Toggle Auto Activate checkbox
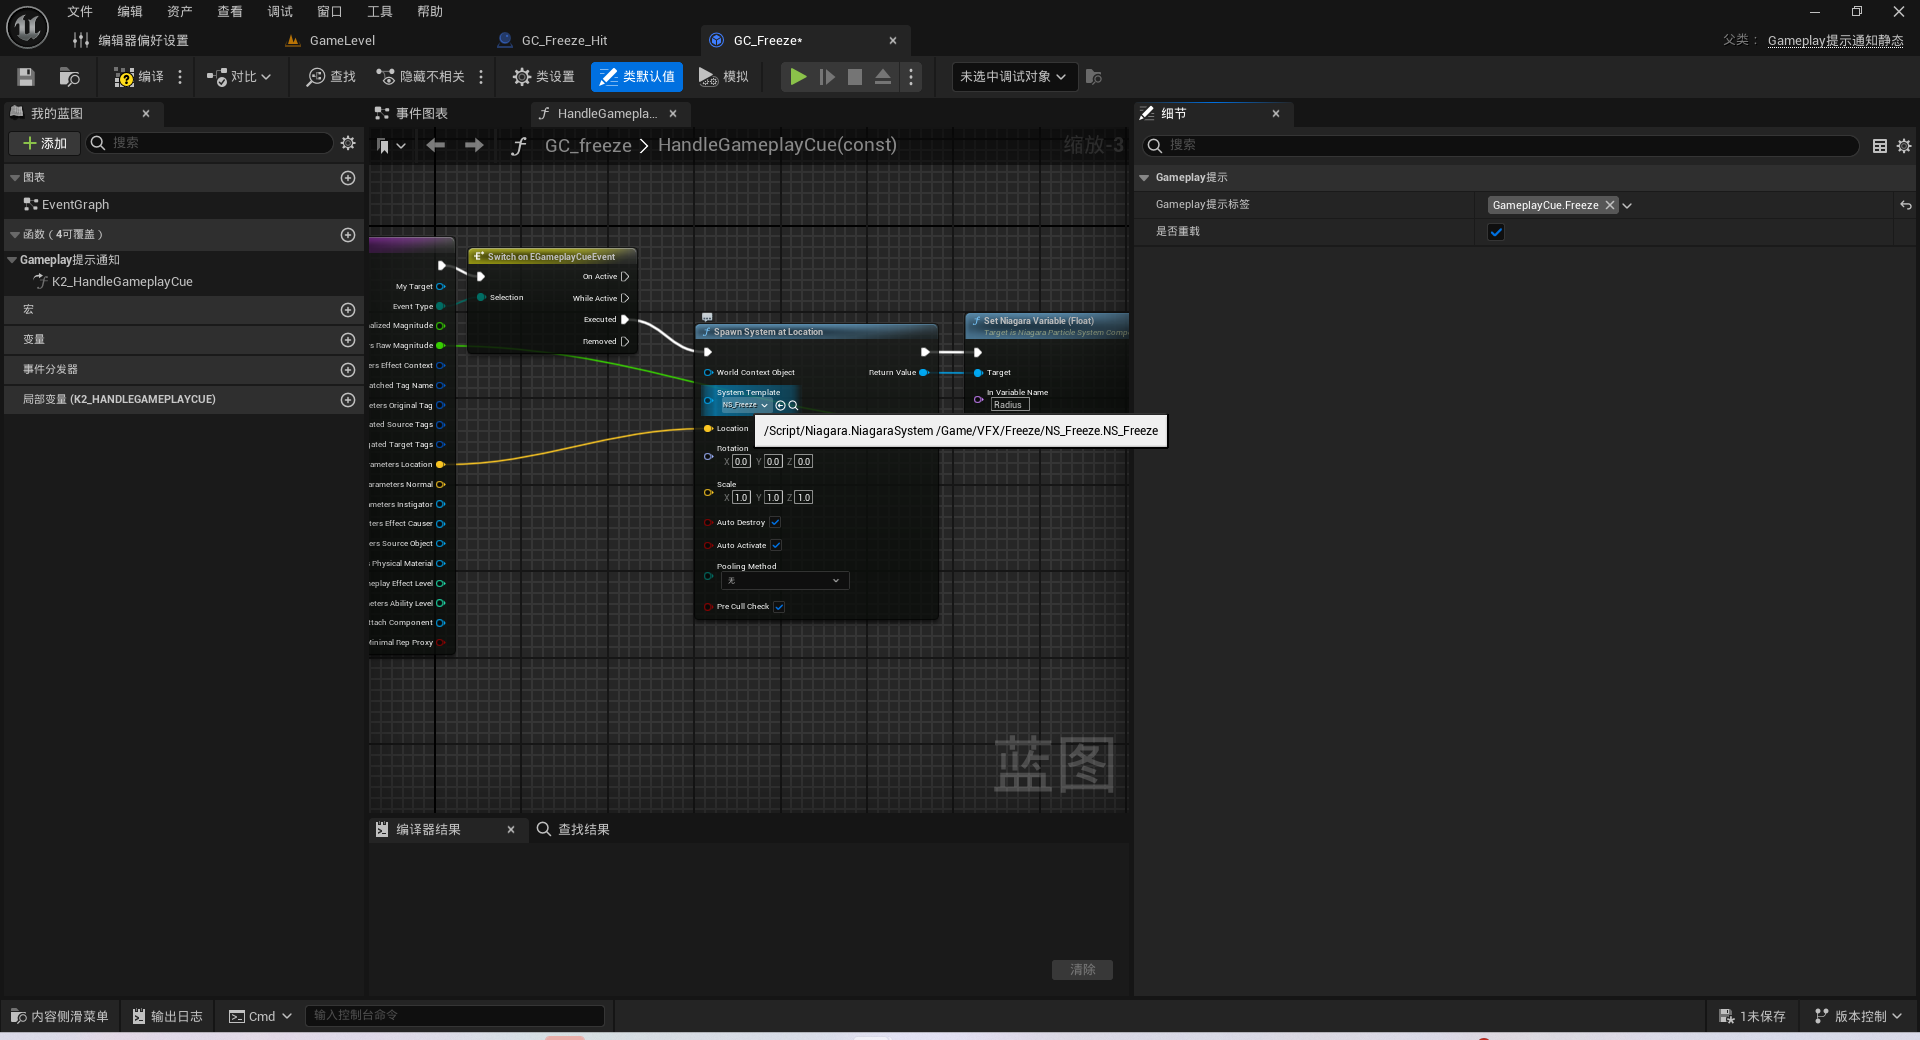The width and height of the screenshot is (1920, 1040). (776, 545)
